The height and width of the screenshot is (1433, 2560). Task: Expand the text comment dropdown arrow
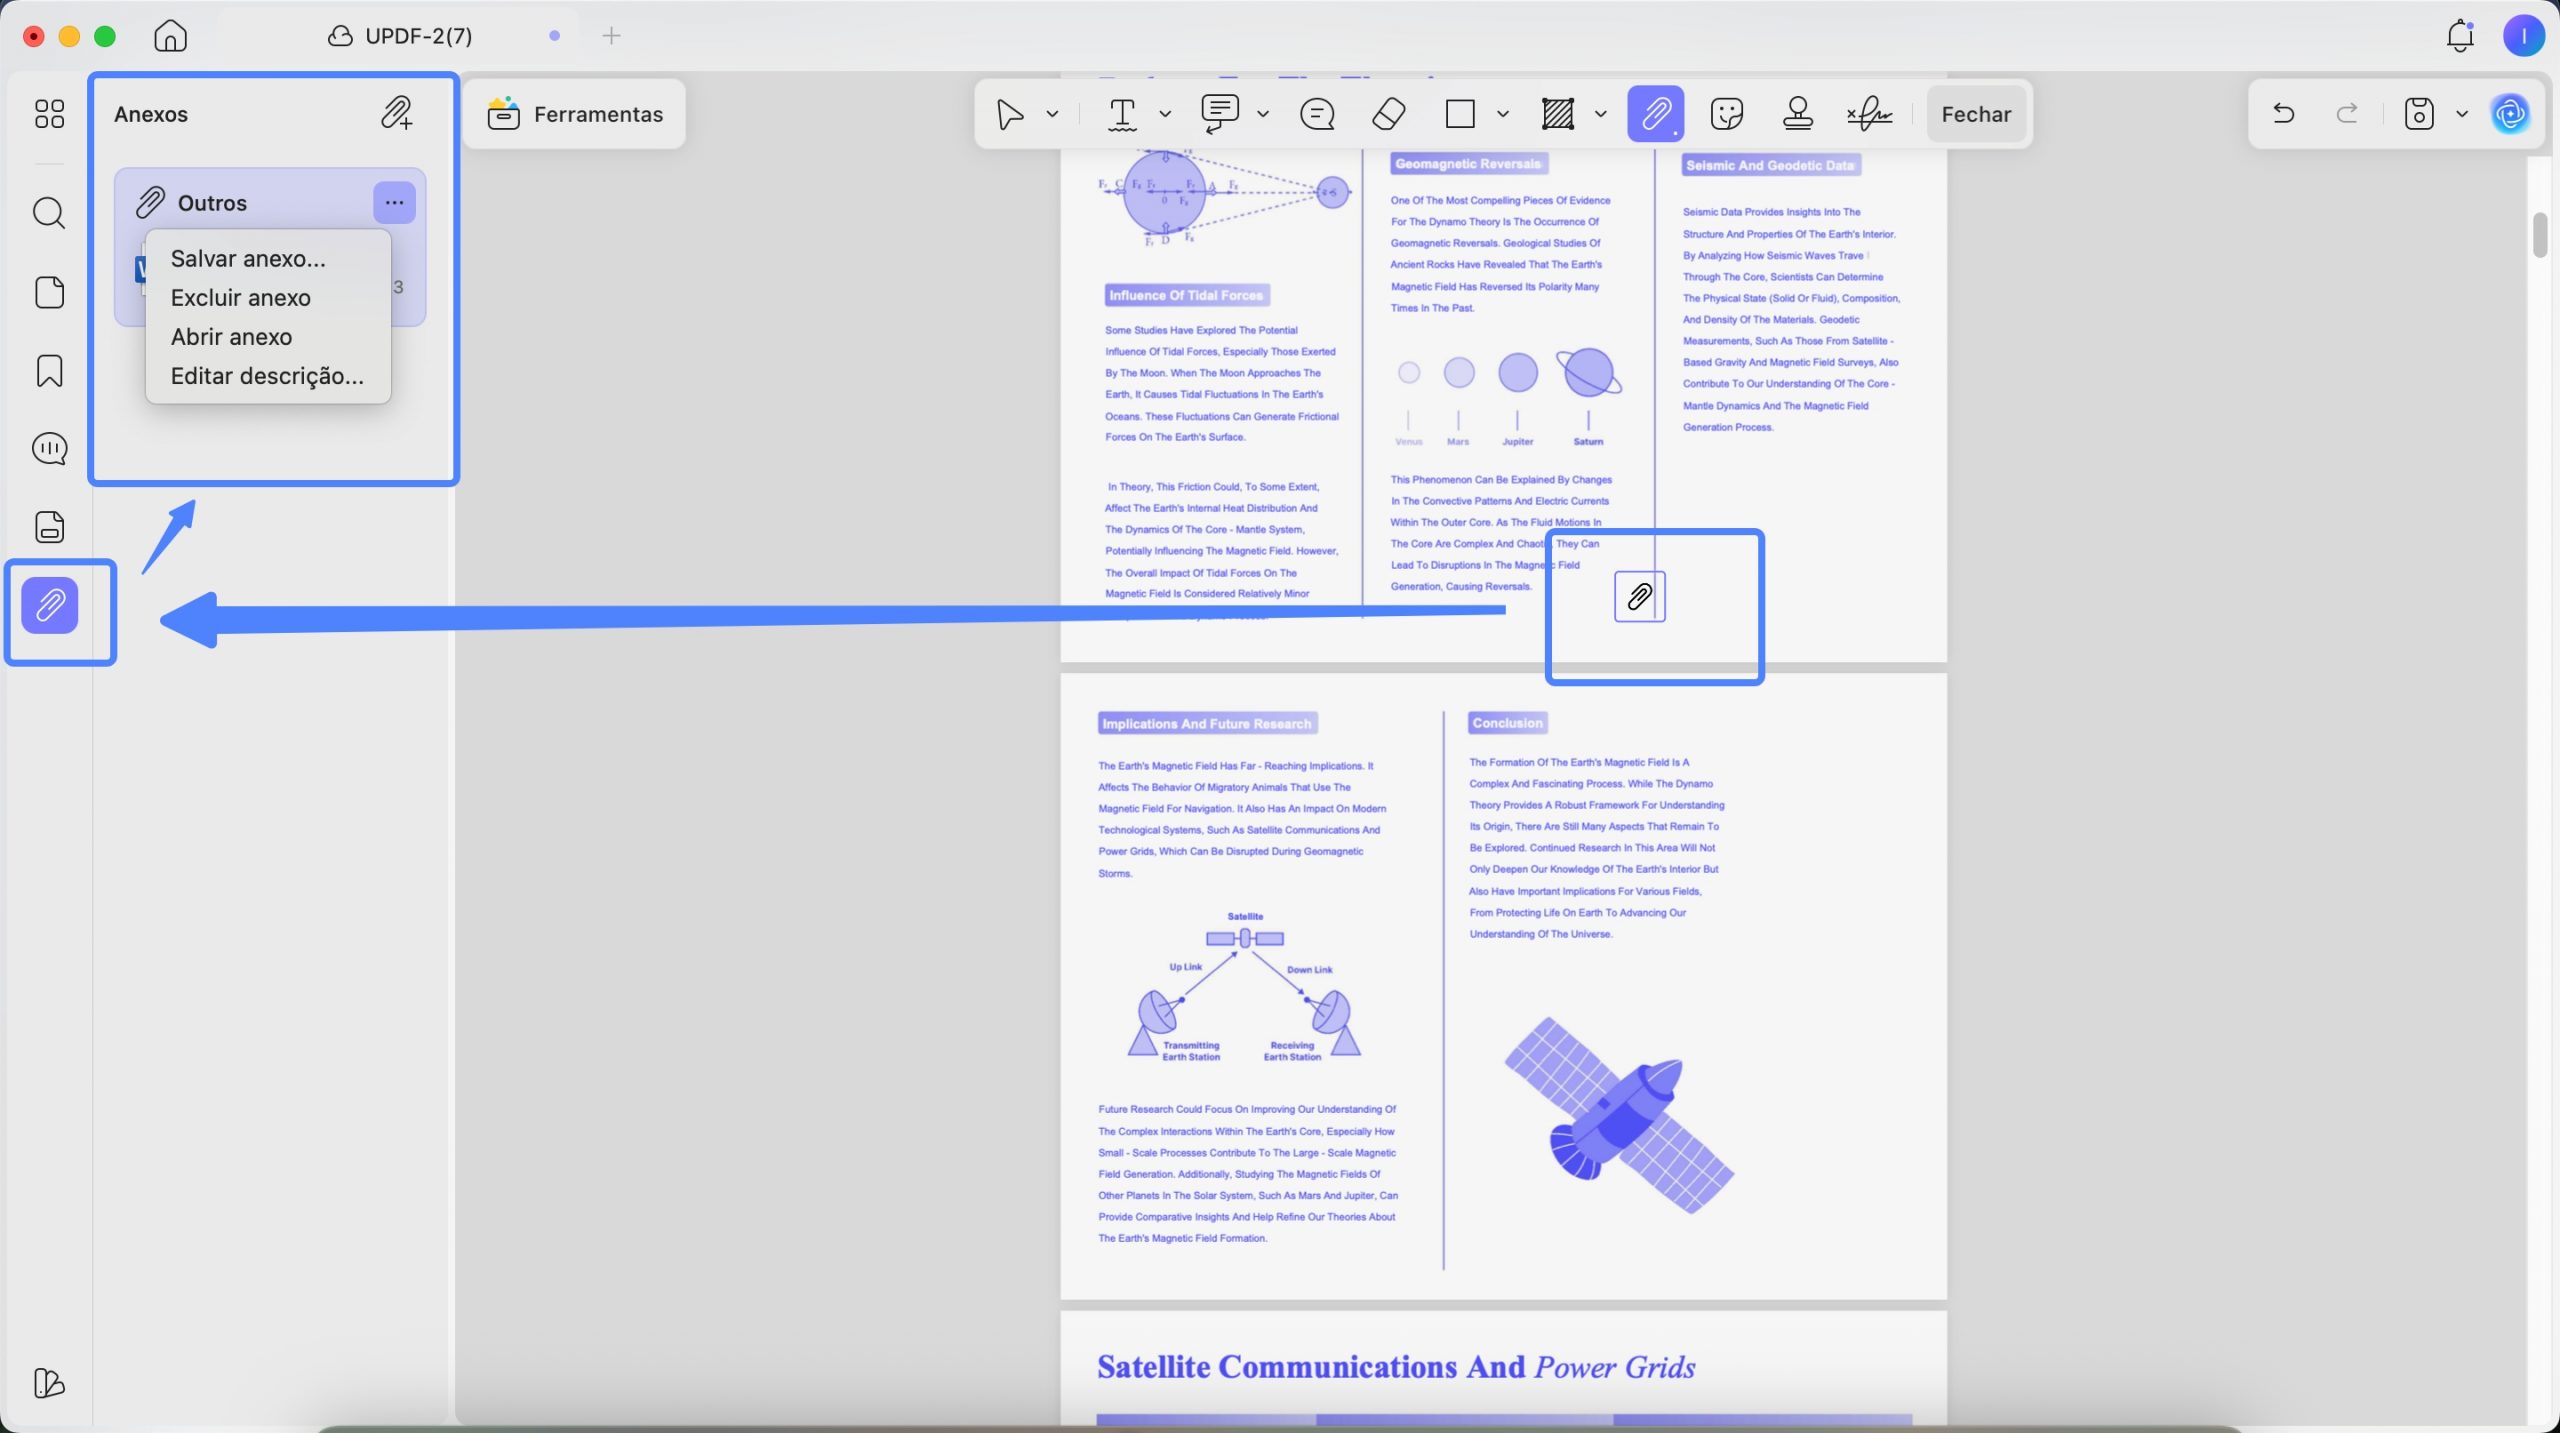(x=1263, y=114)
